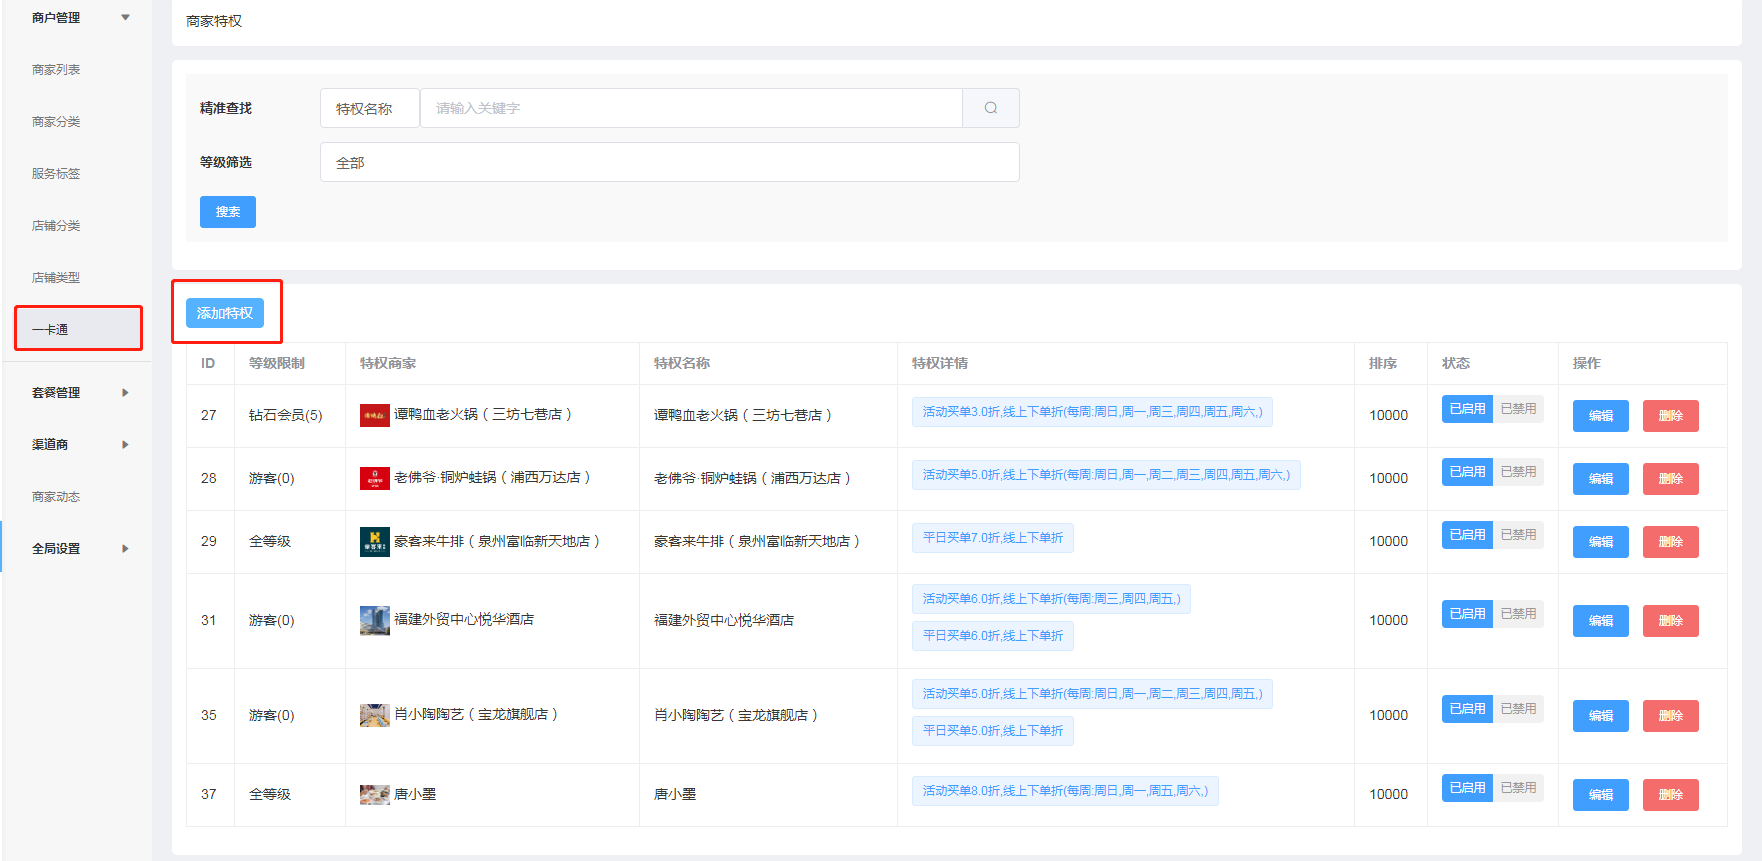Edit privilege ID 35 肖小陶陶艺

1600,716
